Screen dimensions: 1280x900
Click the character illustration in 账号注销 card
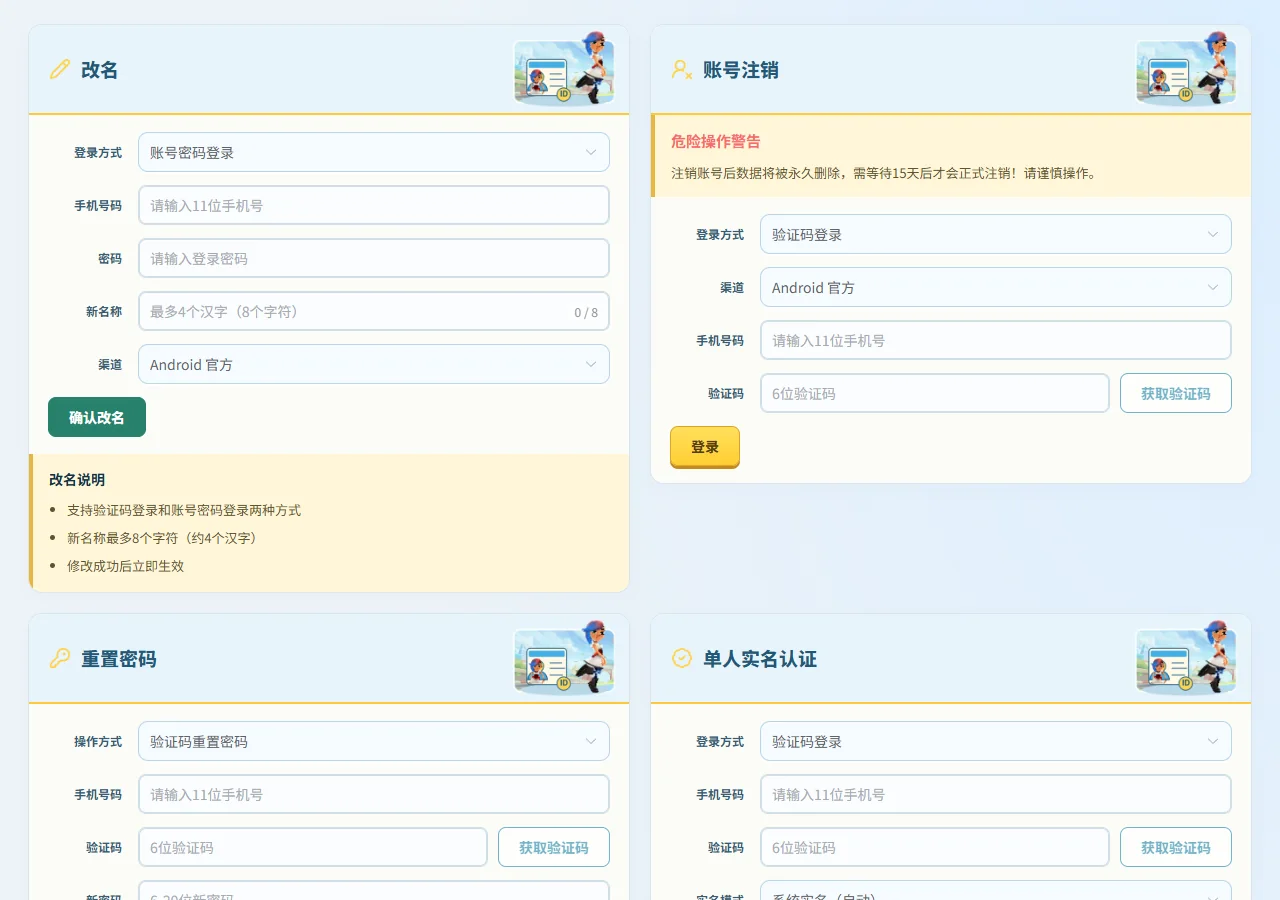click(1186, 68)
